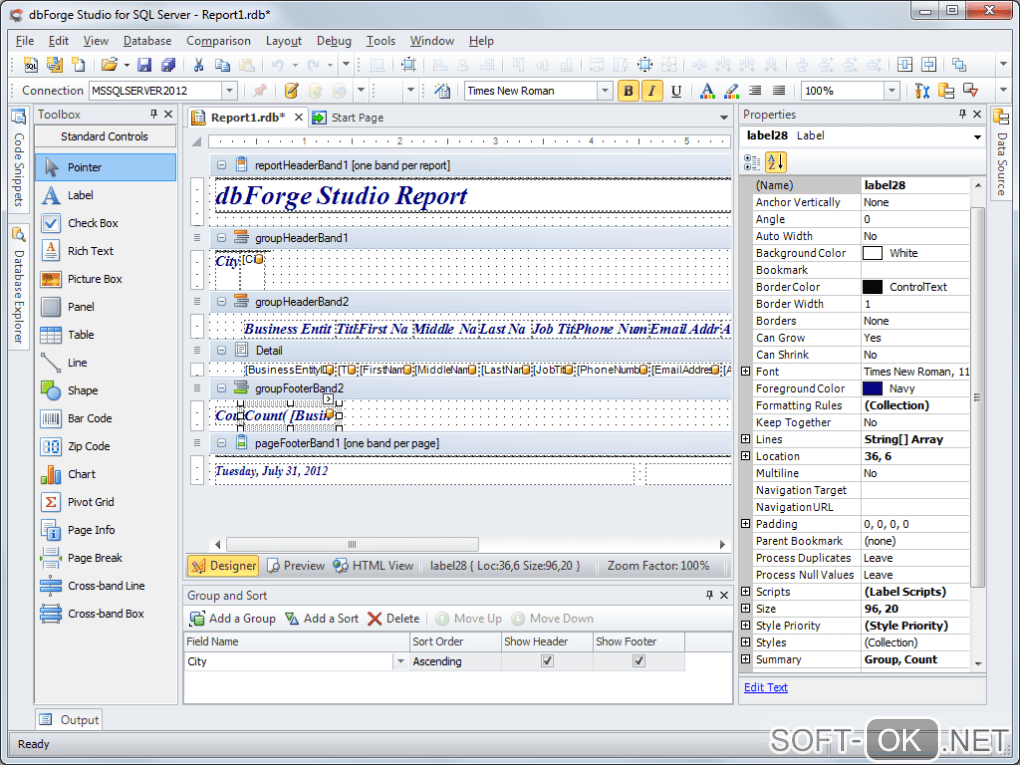
Task: Toggle Bold formatting button
Action: (628, 91)
